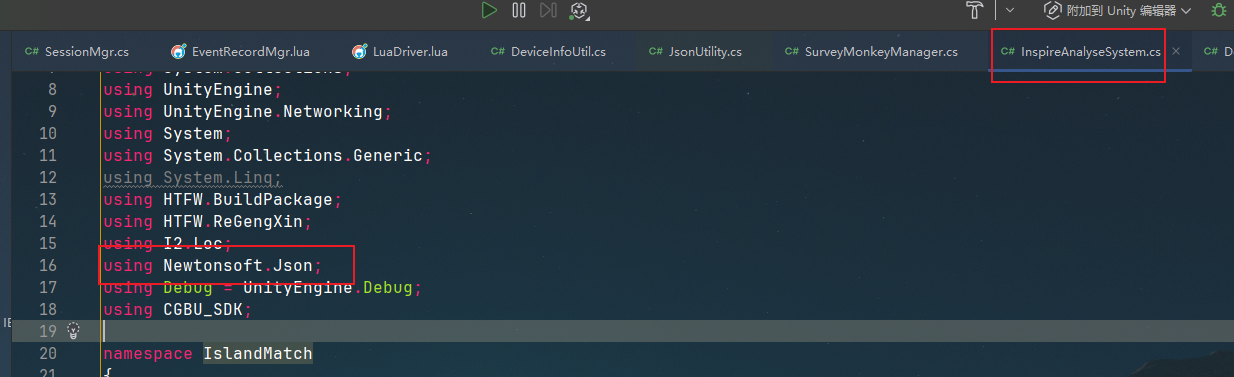Click line number 12 in the gutter
This screenshot has height=377, width=1234.
click(x=47, y=177)
